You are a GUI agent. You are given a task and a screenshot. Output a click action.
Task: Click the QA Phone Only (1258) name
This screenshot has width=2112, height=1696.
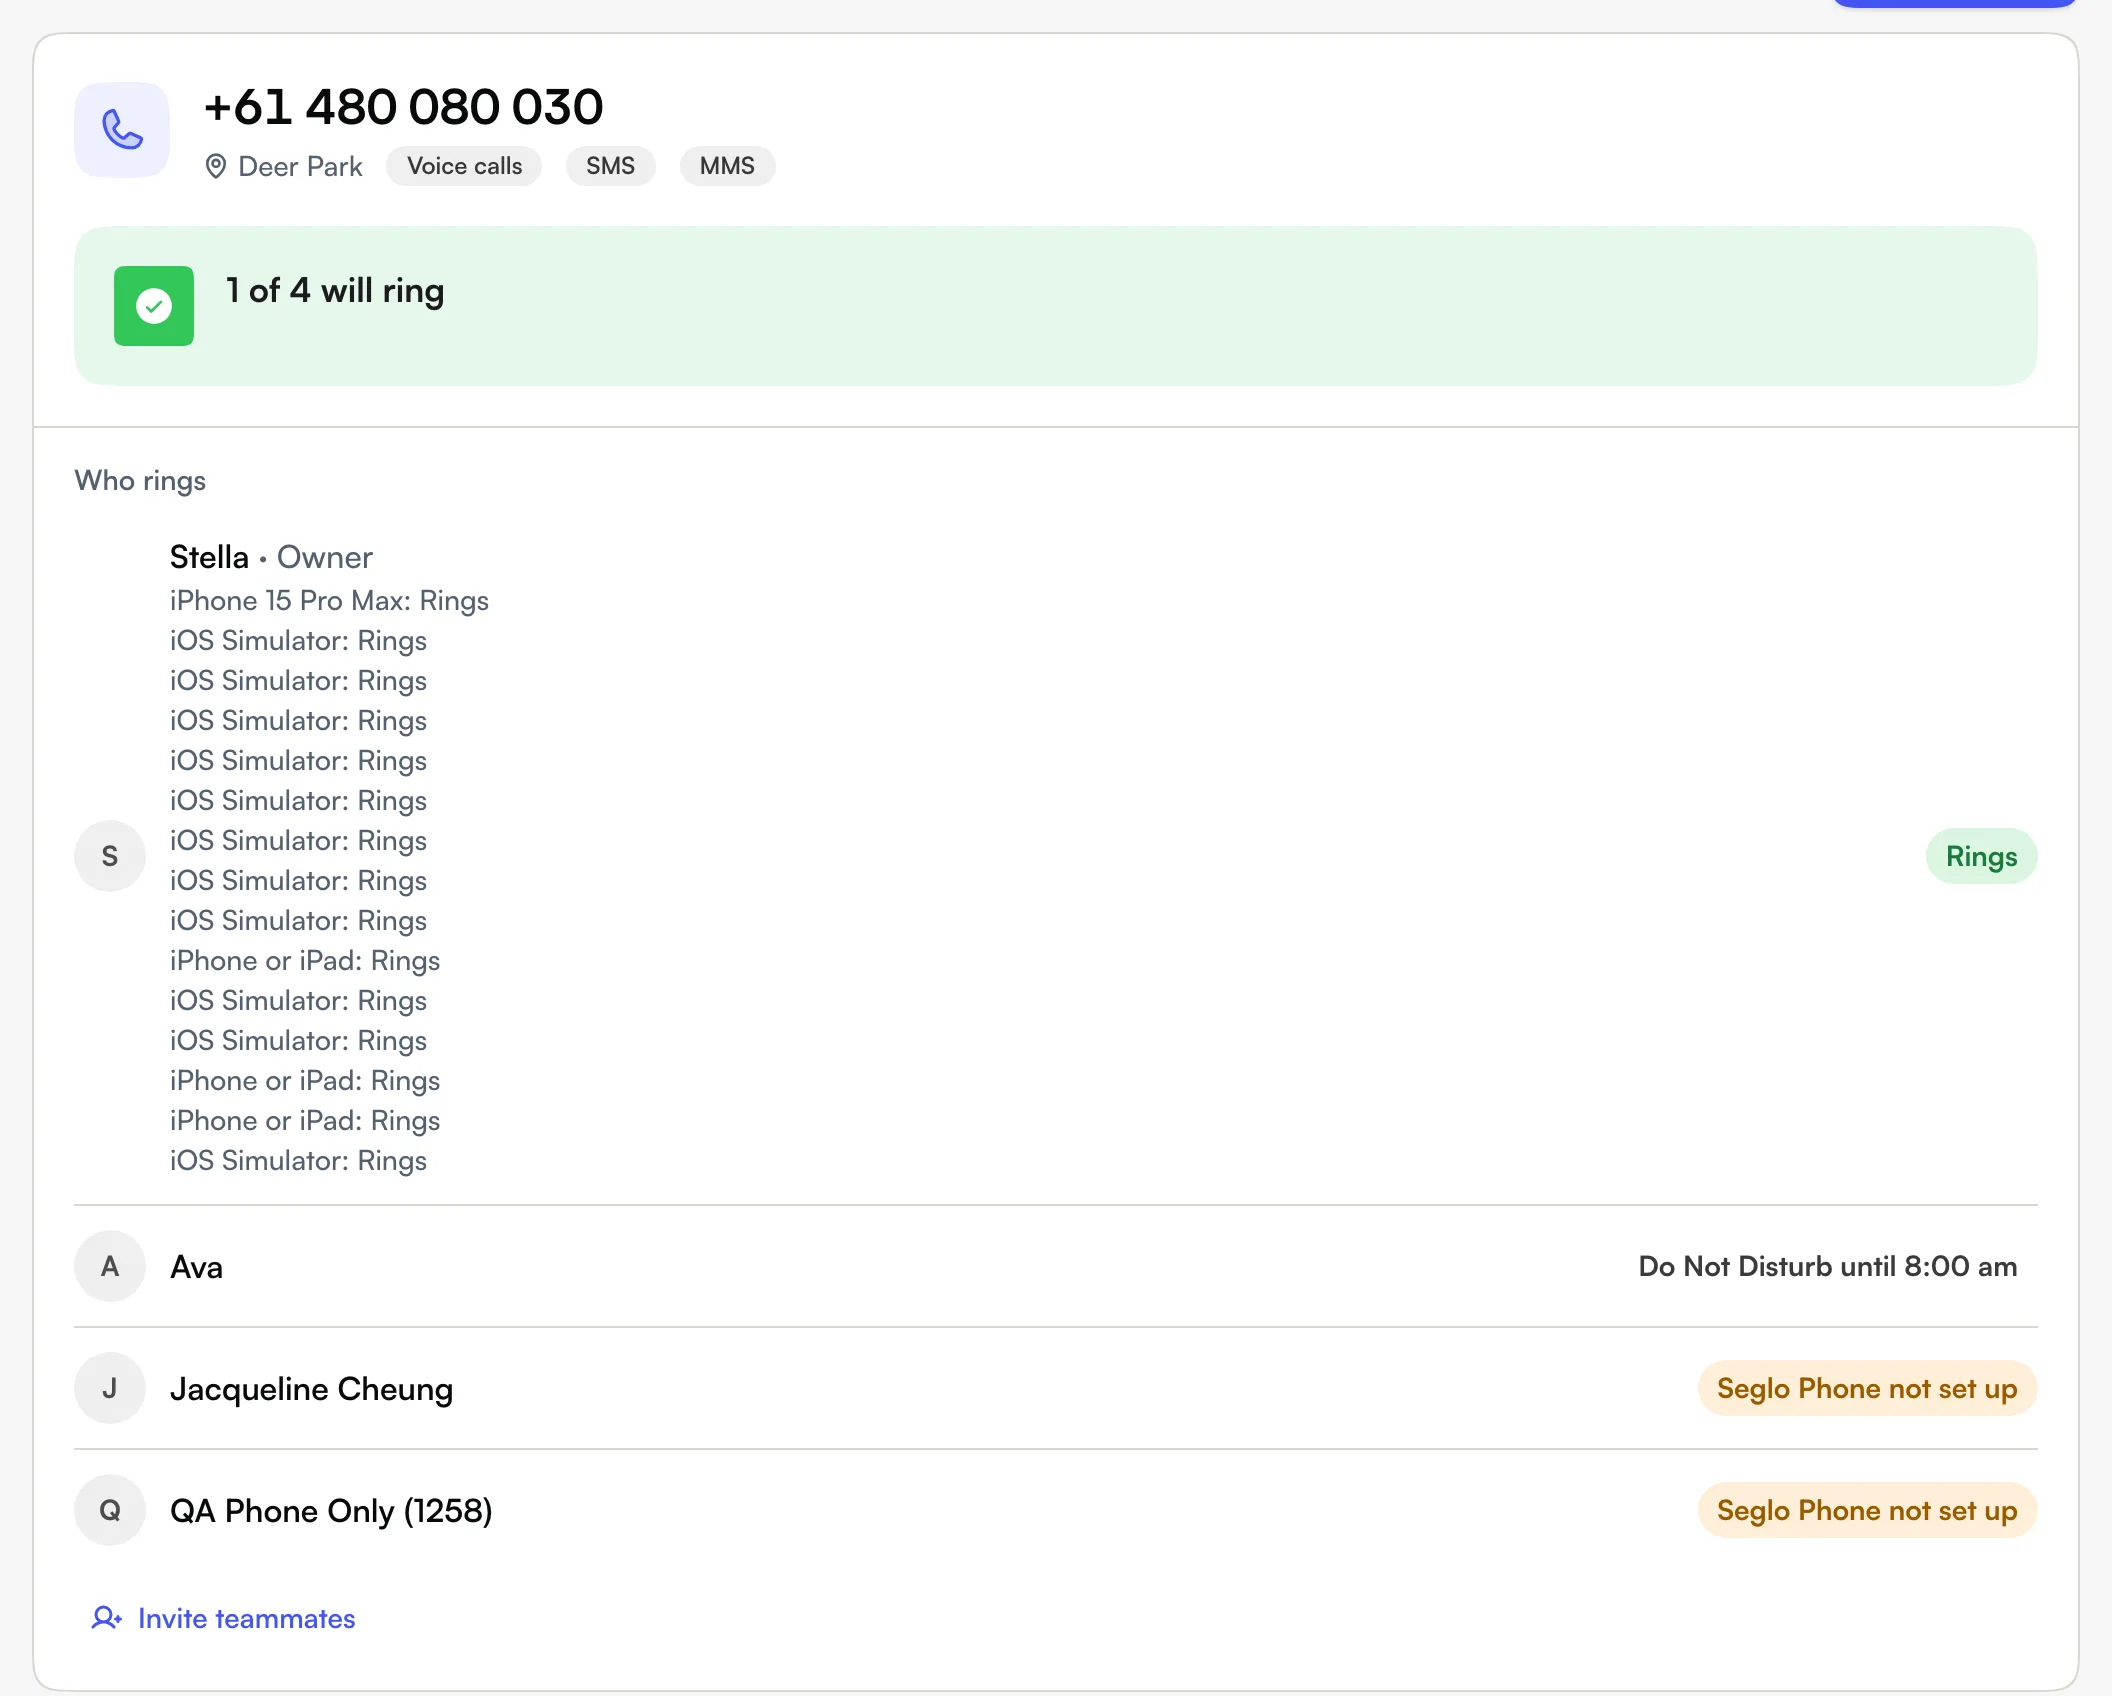[x=331, y=1511]
